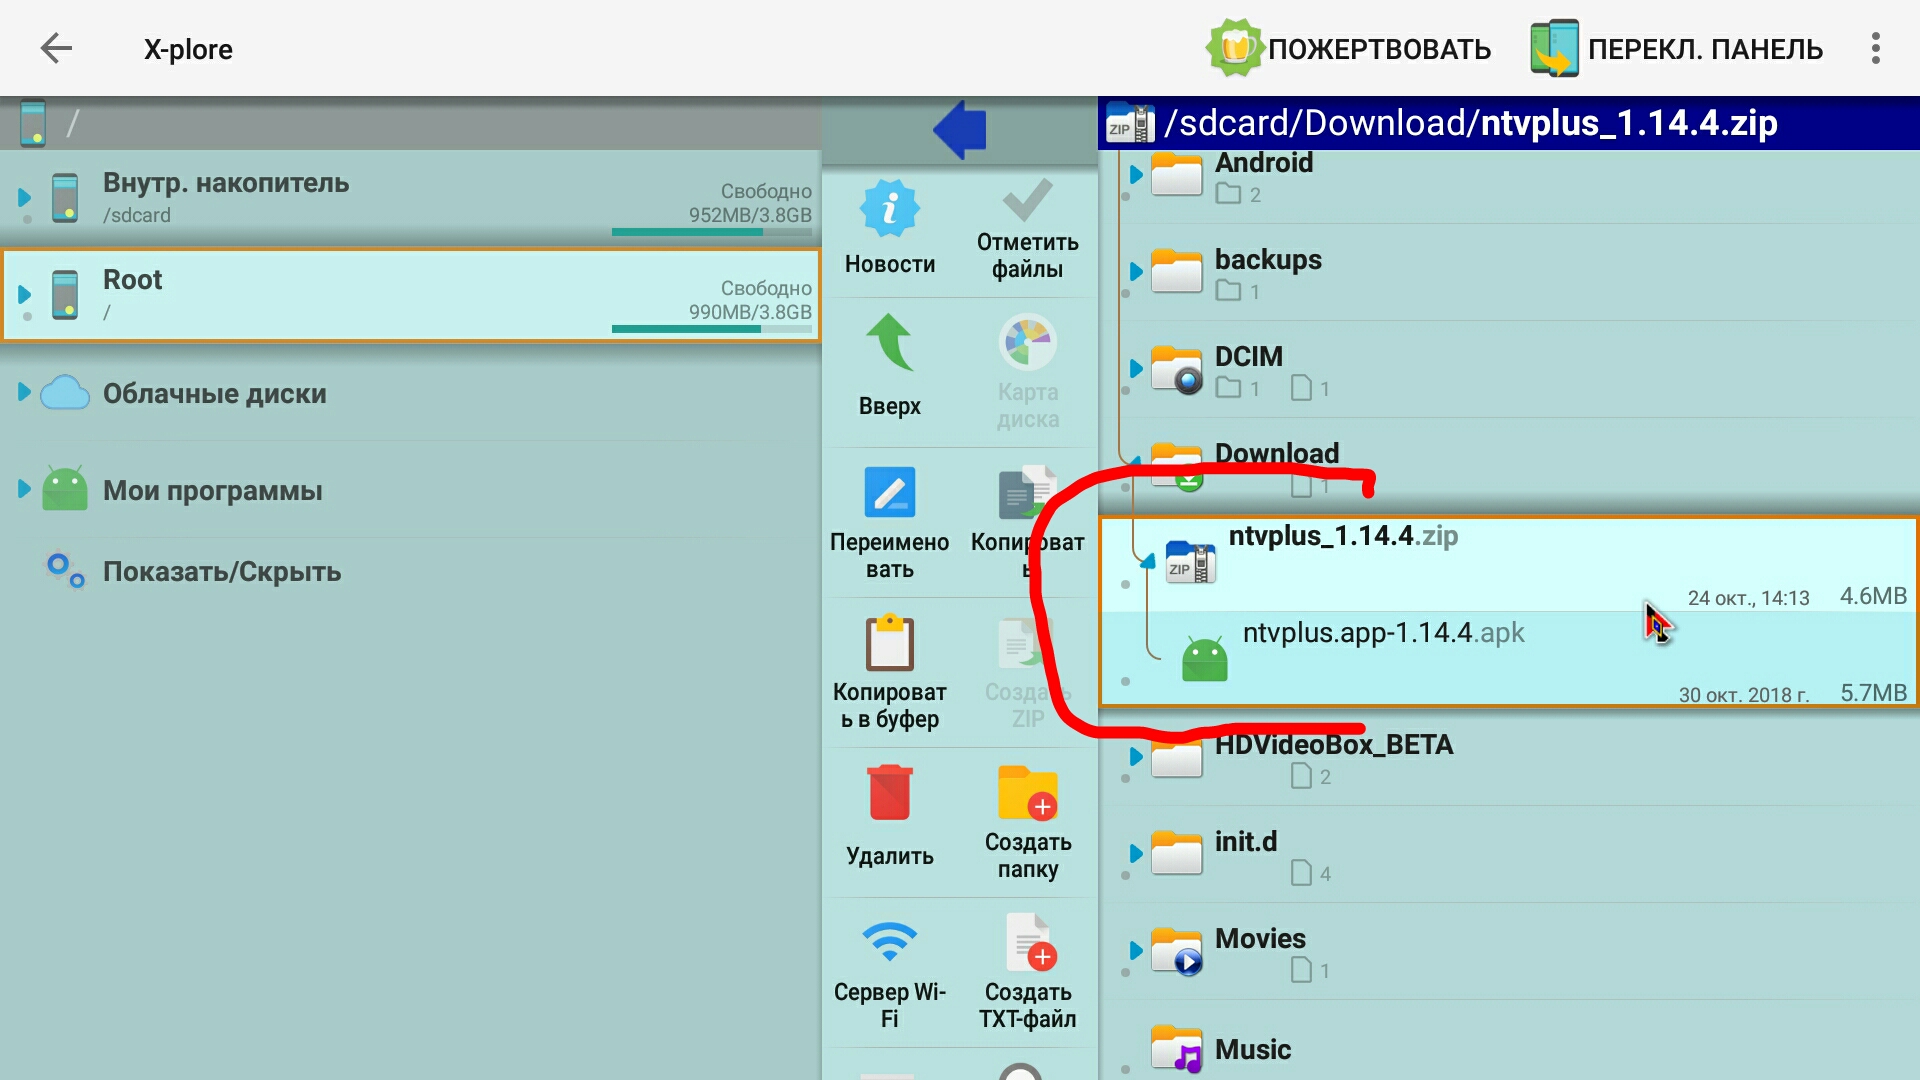Click the /sdcard/Download path header

pos(1509,123)
